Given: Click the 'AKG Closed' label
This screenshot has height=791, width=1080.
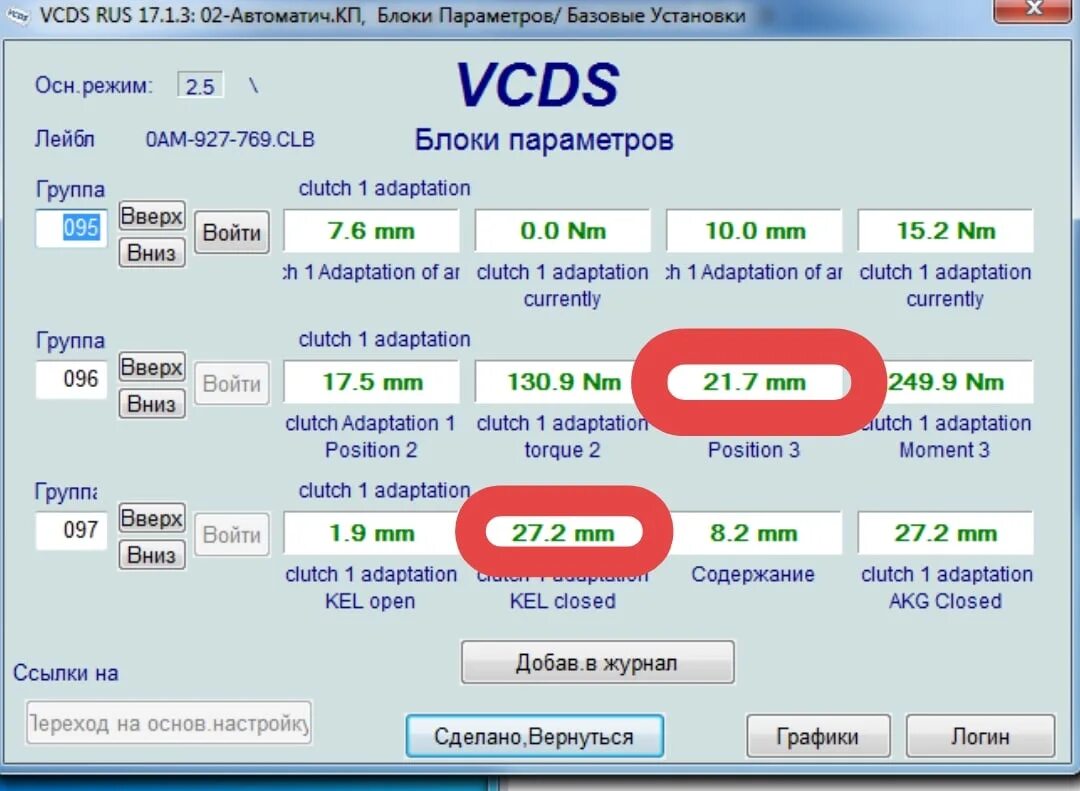Looking at the screenshot, I should (x=945, y=602).
